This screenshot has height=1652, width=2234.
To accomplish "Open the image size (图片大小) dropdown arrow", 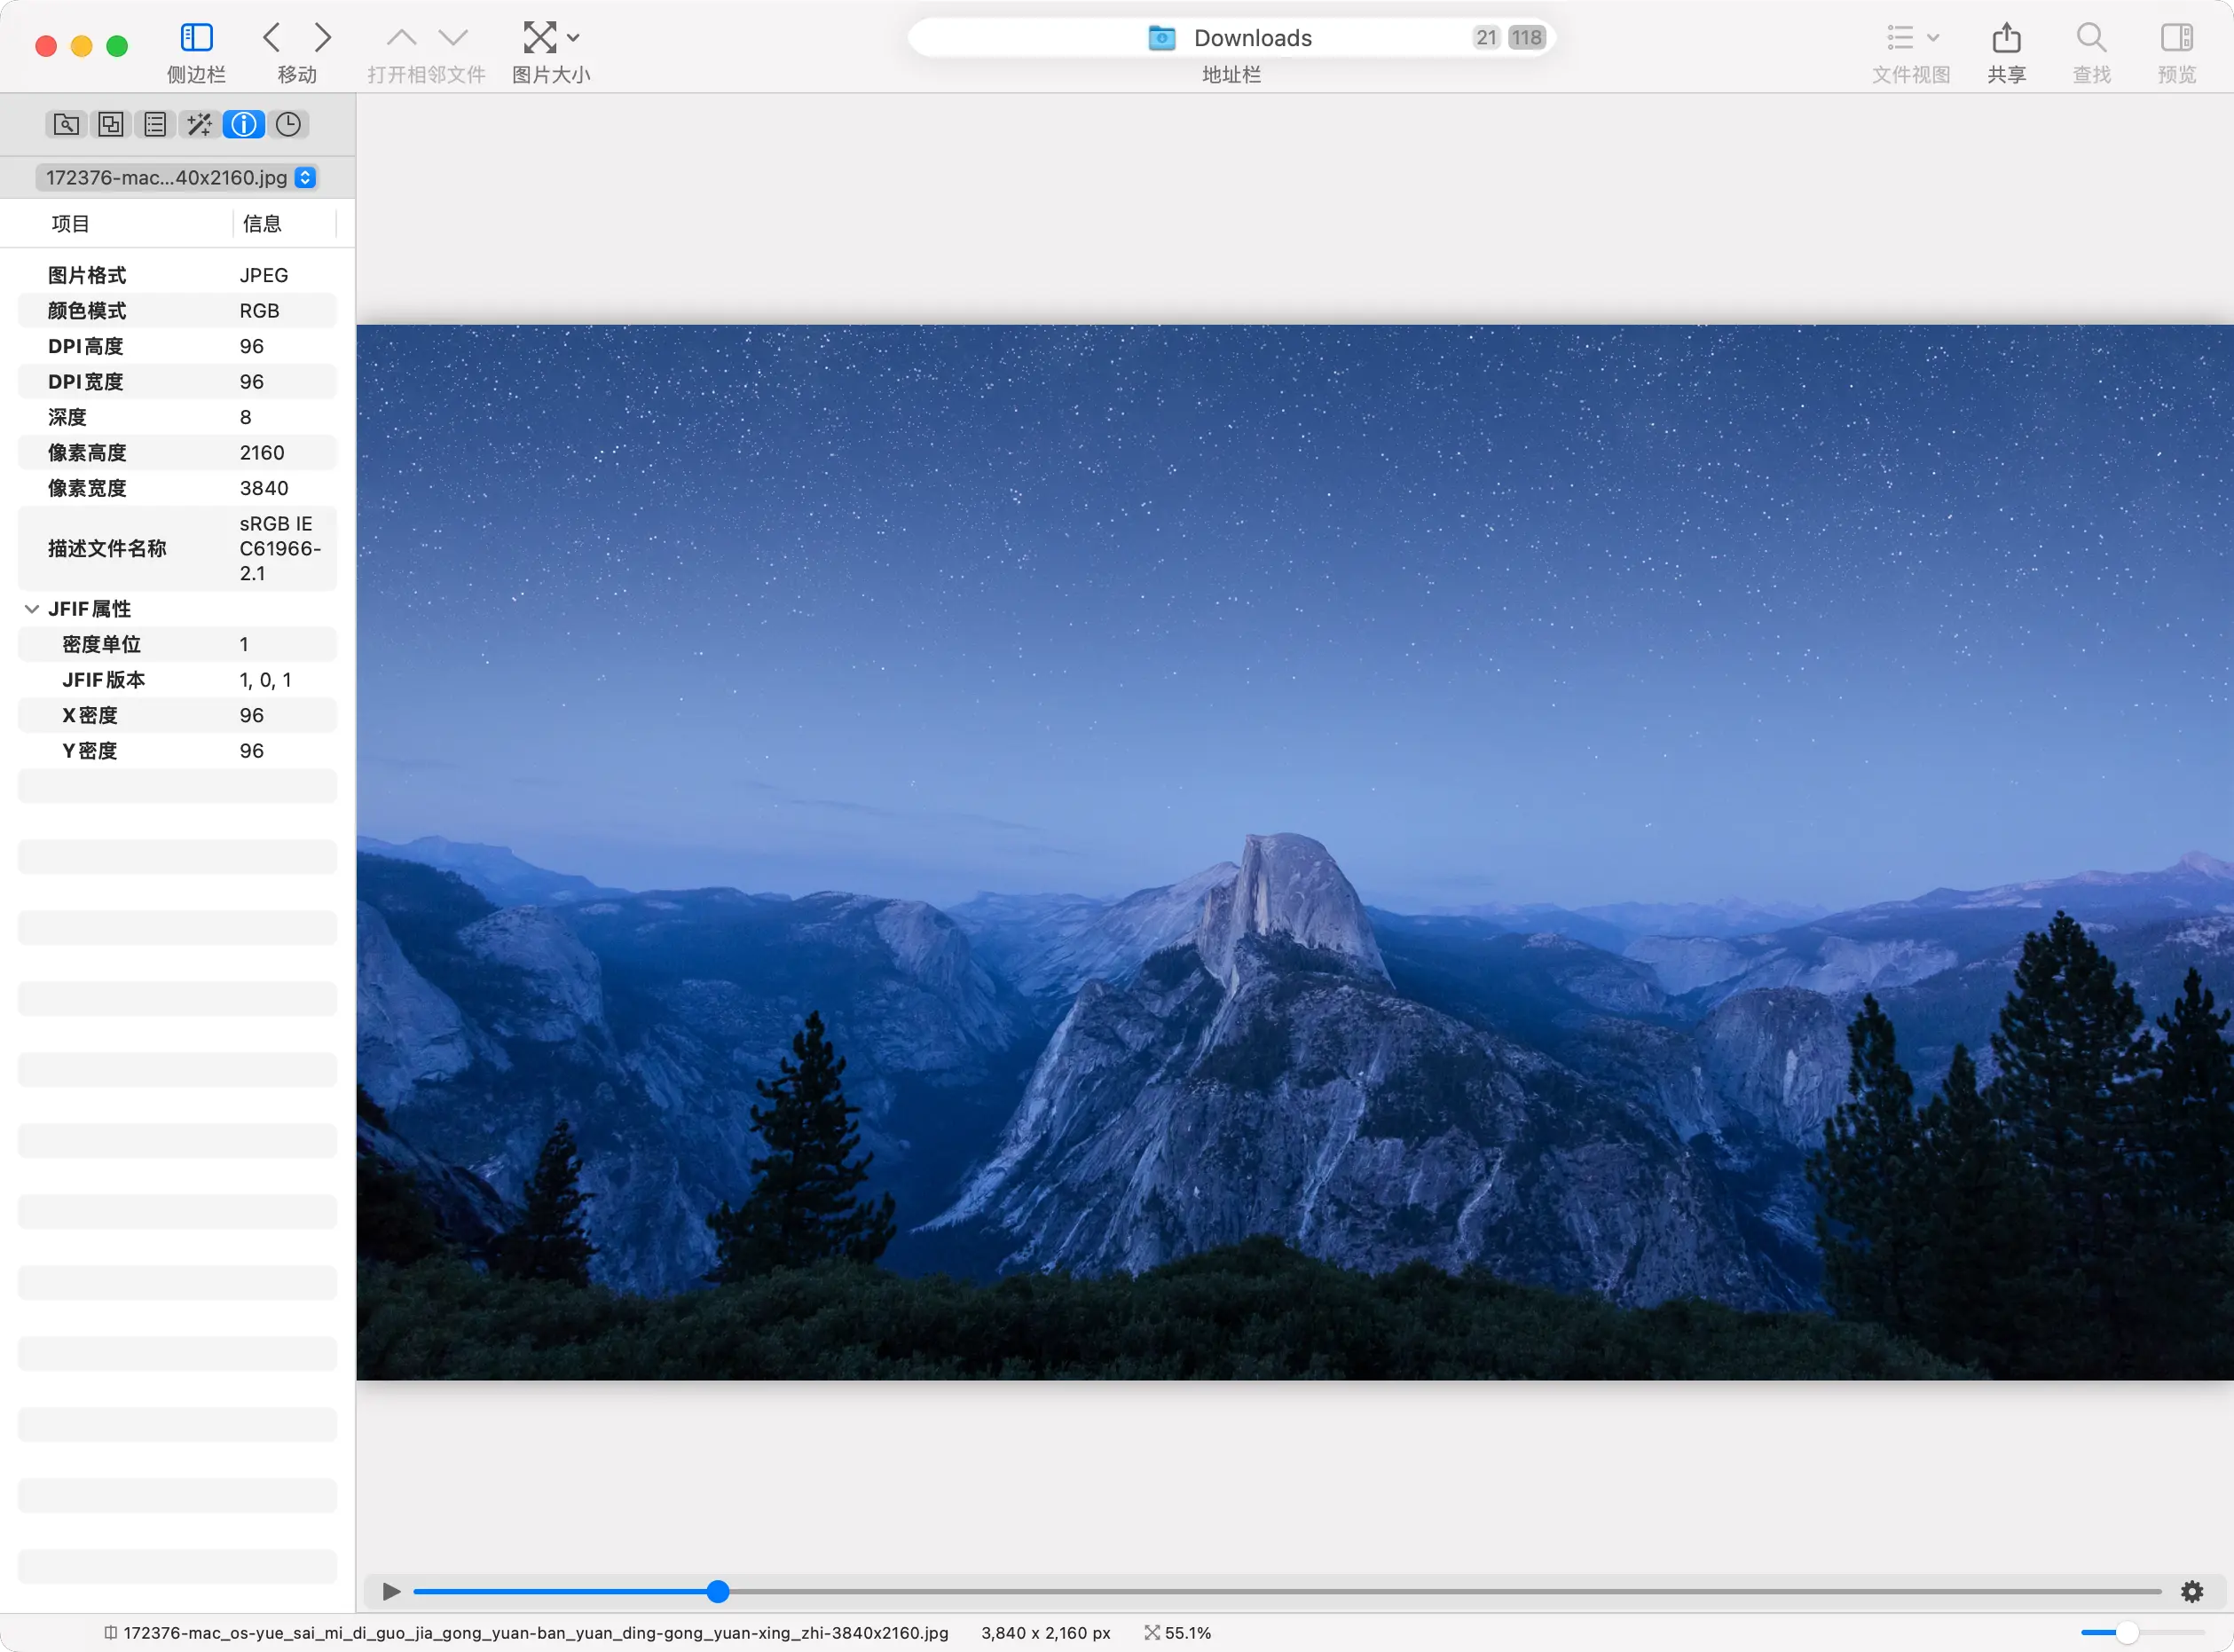I will click(x=573, y=38).
